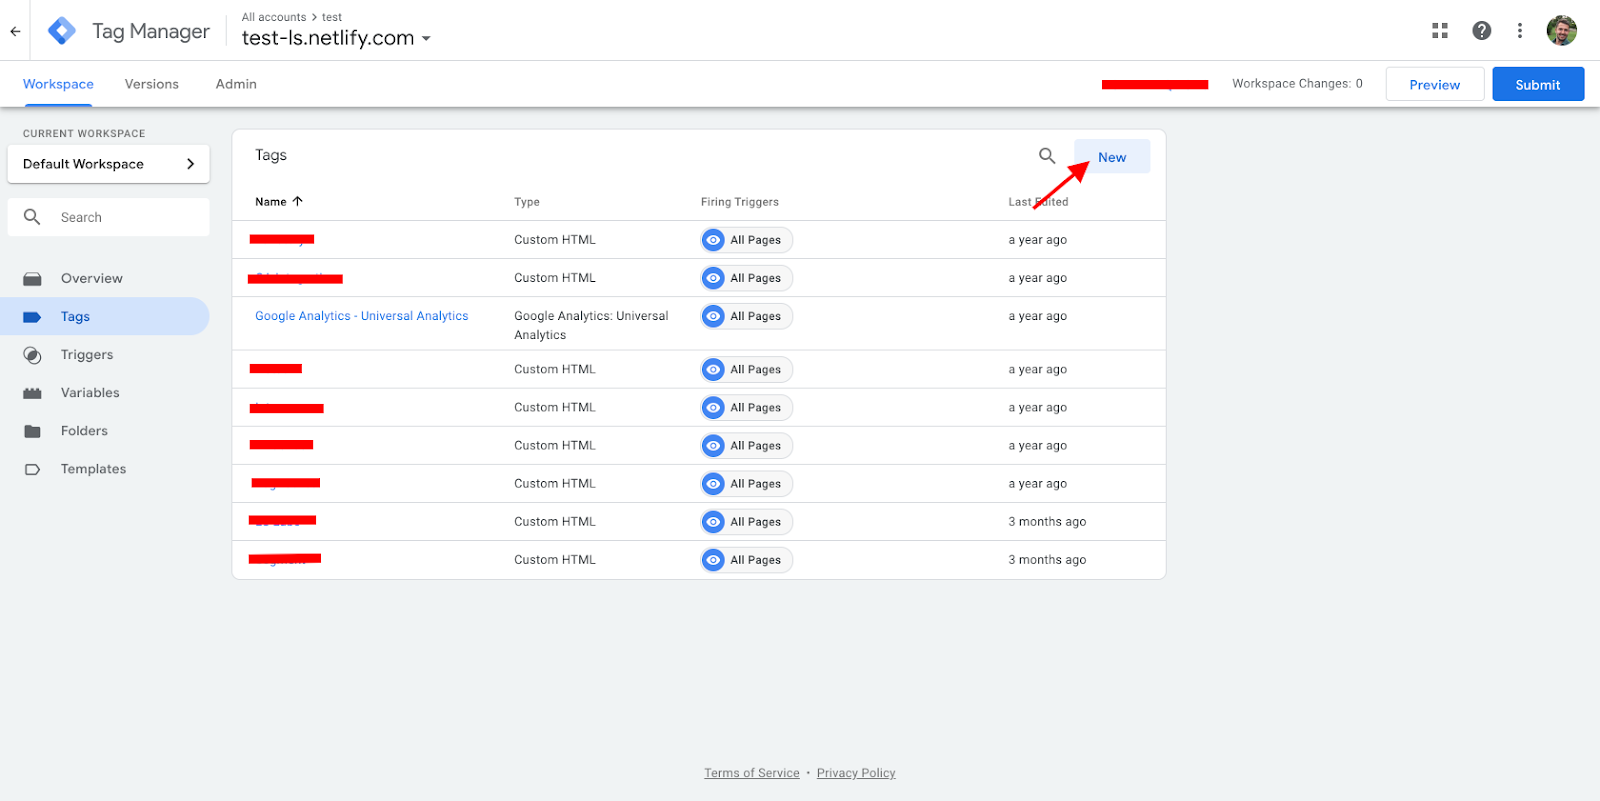Open the Privacy Policy link

856,773
